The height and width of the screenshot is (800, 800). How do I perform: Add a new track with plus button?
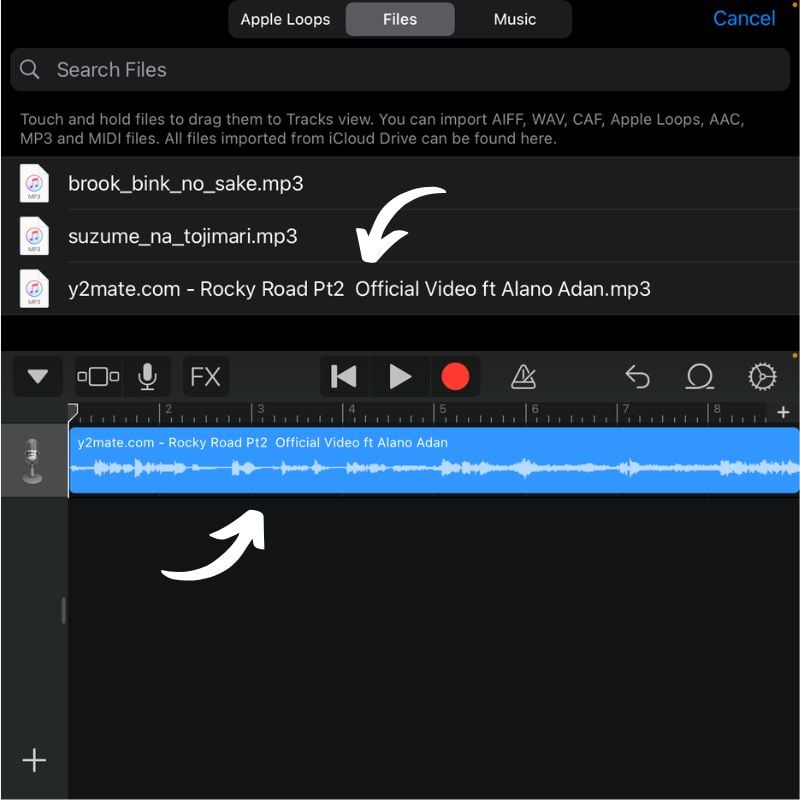[34, 760]
